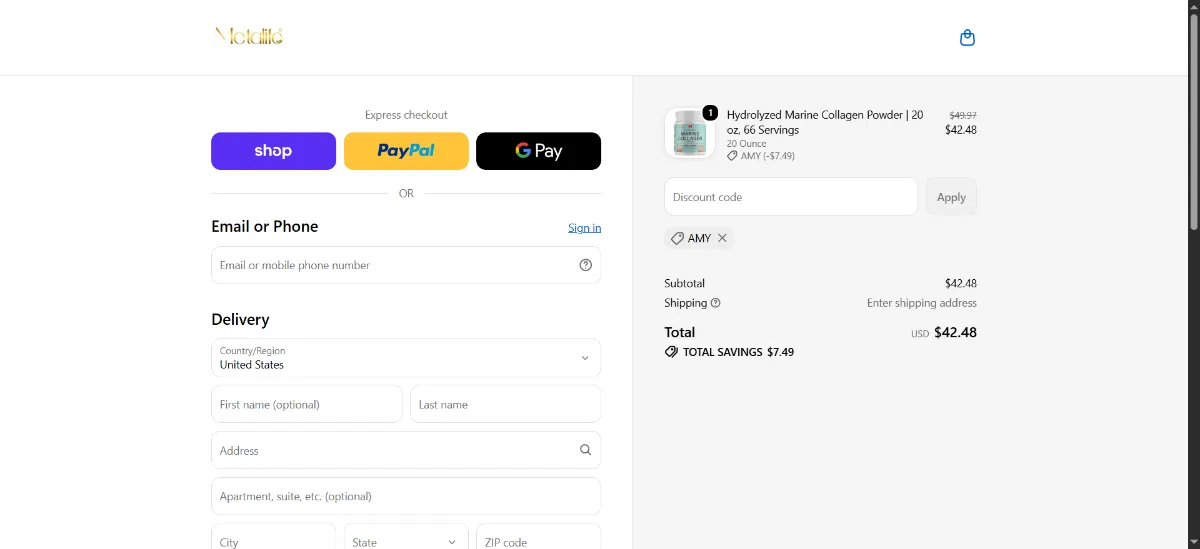Click the search icon in Address field

586,450
